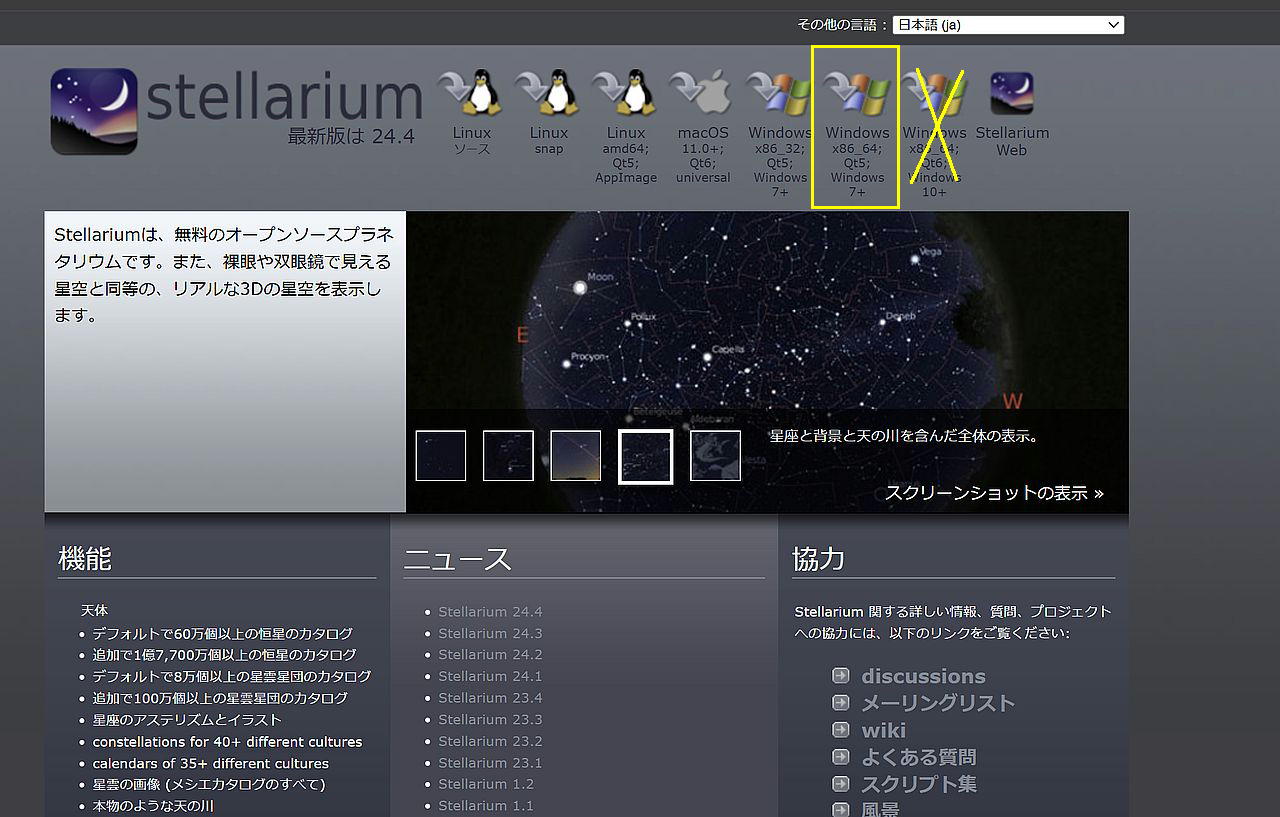1280x817 pixels.
Task: Open the language selection dropdown
Action: (1008, 25)
